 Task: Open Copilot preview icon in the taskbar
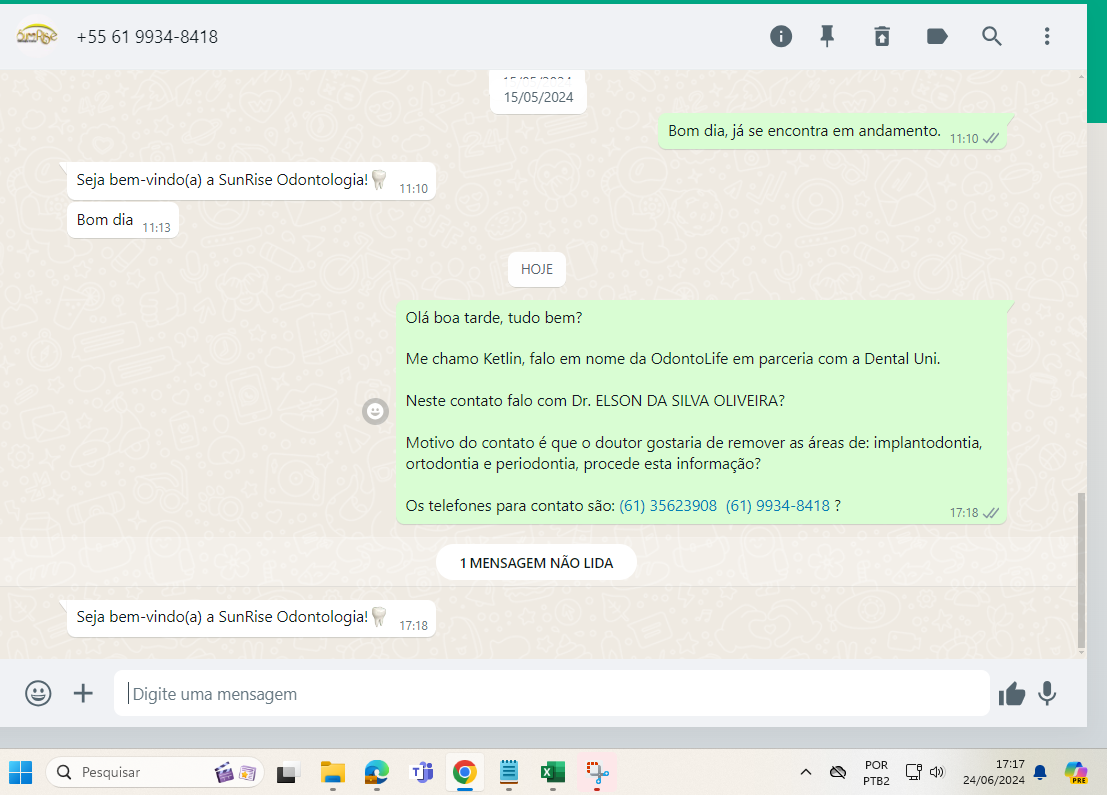1076,772
